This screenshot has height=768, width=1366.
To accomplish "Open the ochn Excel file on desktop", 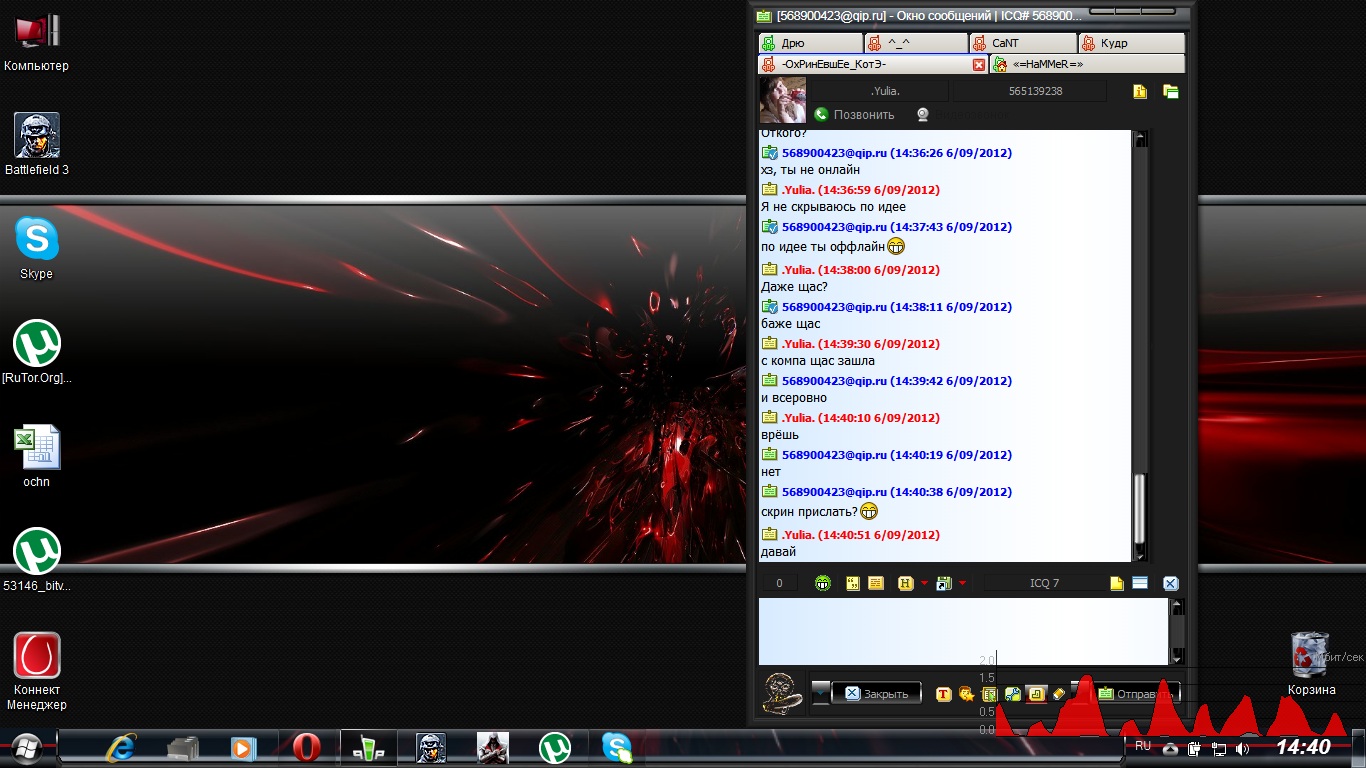I will pyautogui.click(x=37, y=457).
